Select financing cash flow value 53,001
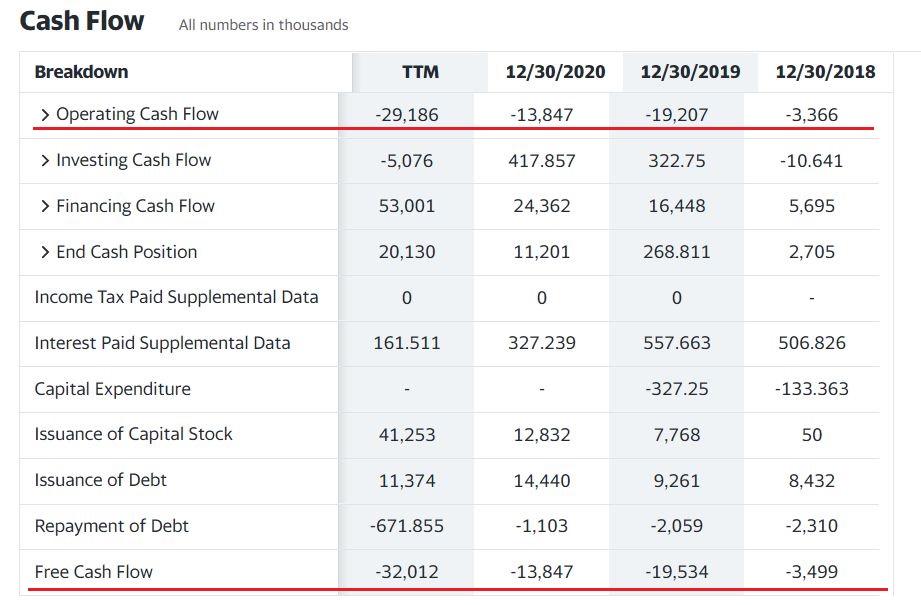 pos(406,206)
